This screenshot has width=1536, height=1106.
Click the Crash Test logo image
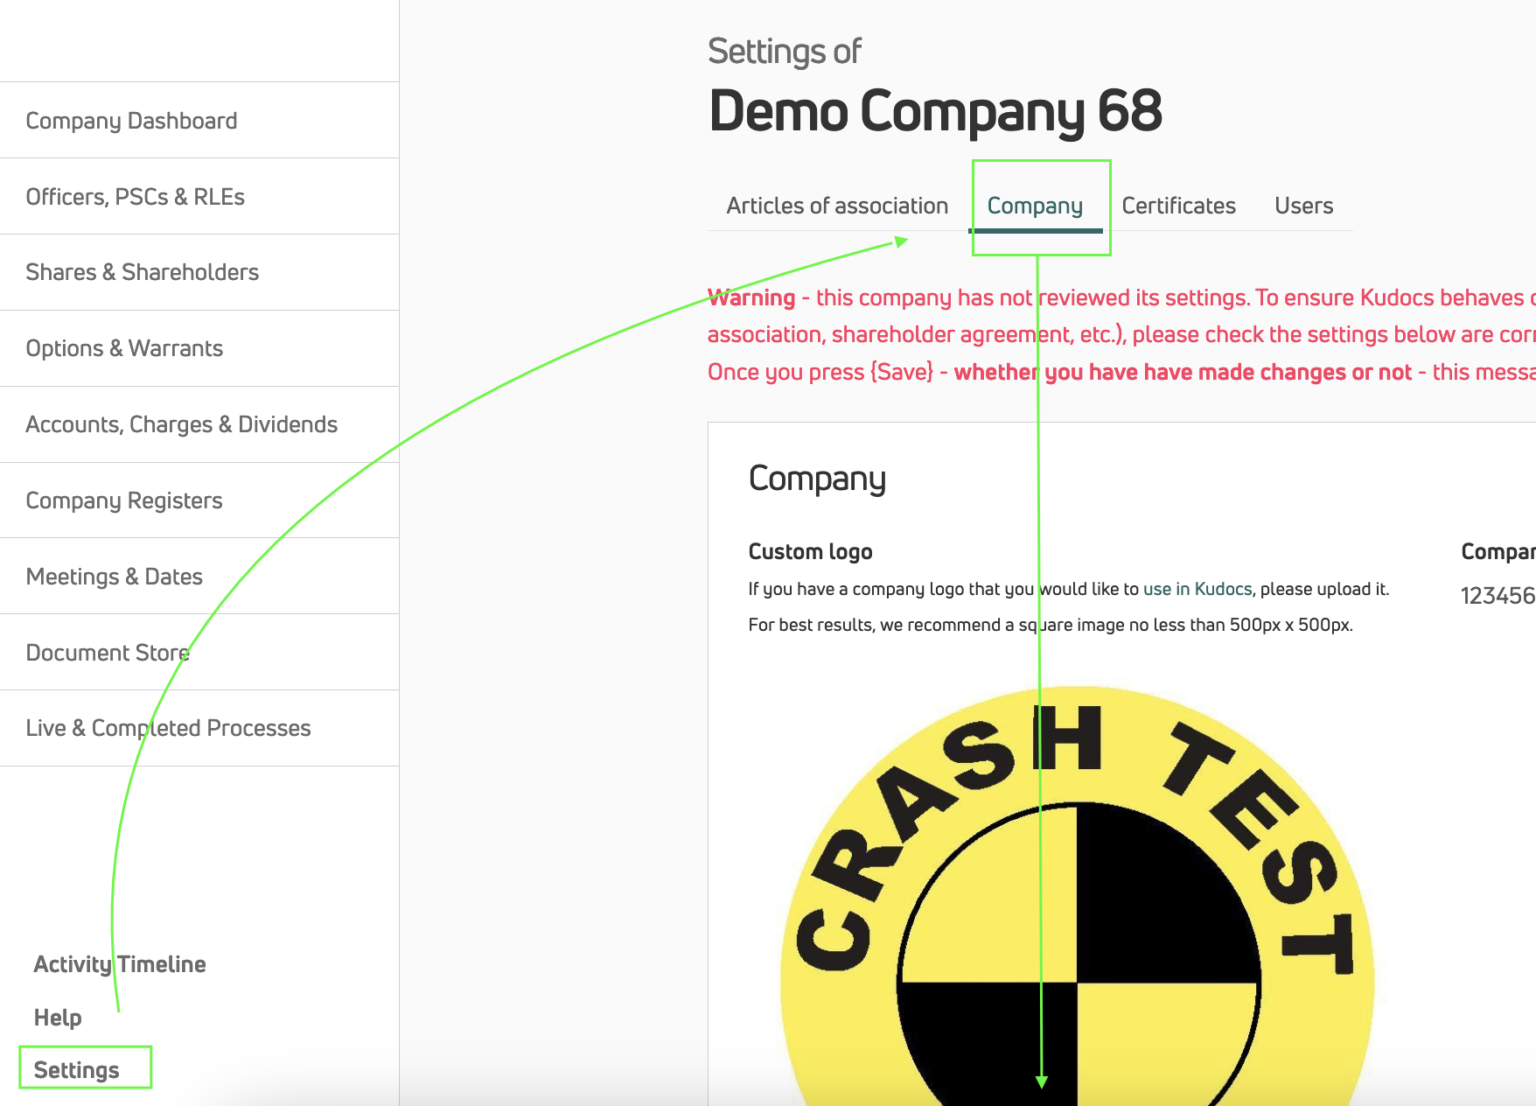point(1076,900)
